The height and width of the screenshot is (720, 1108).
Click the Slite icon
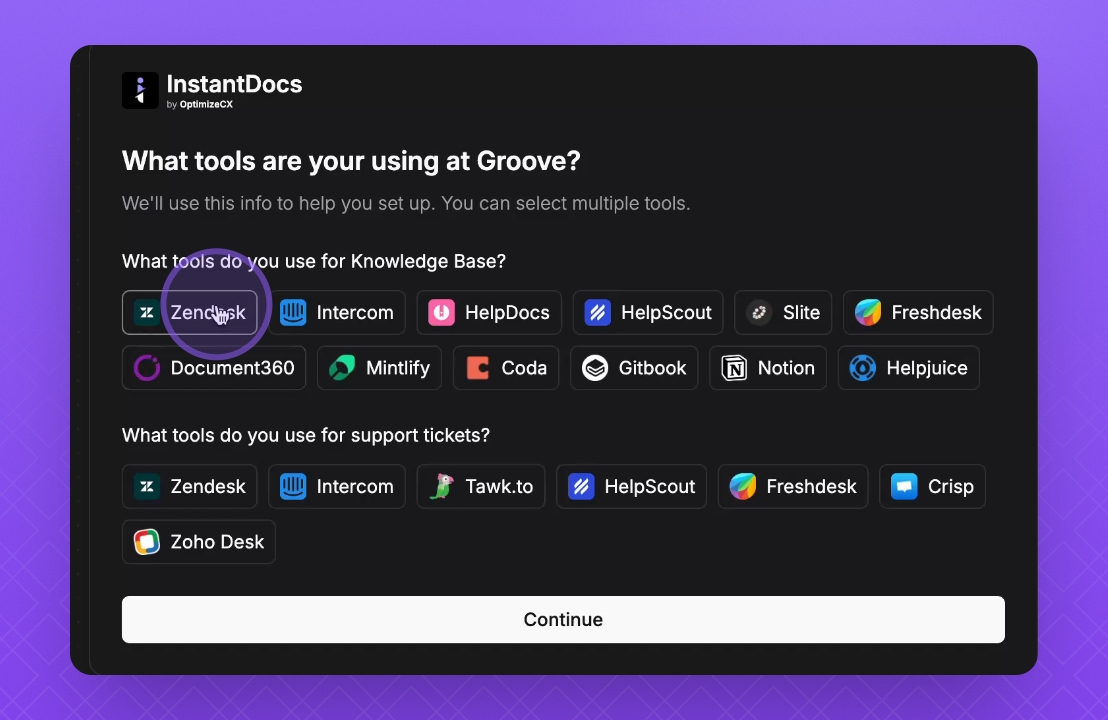tap(759, 312)
